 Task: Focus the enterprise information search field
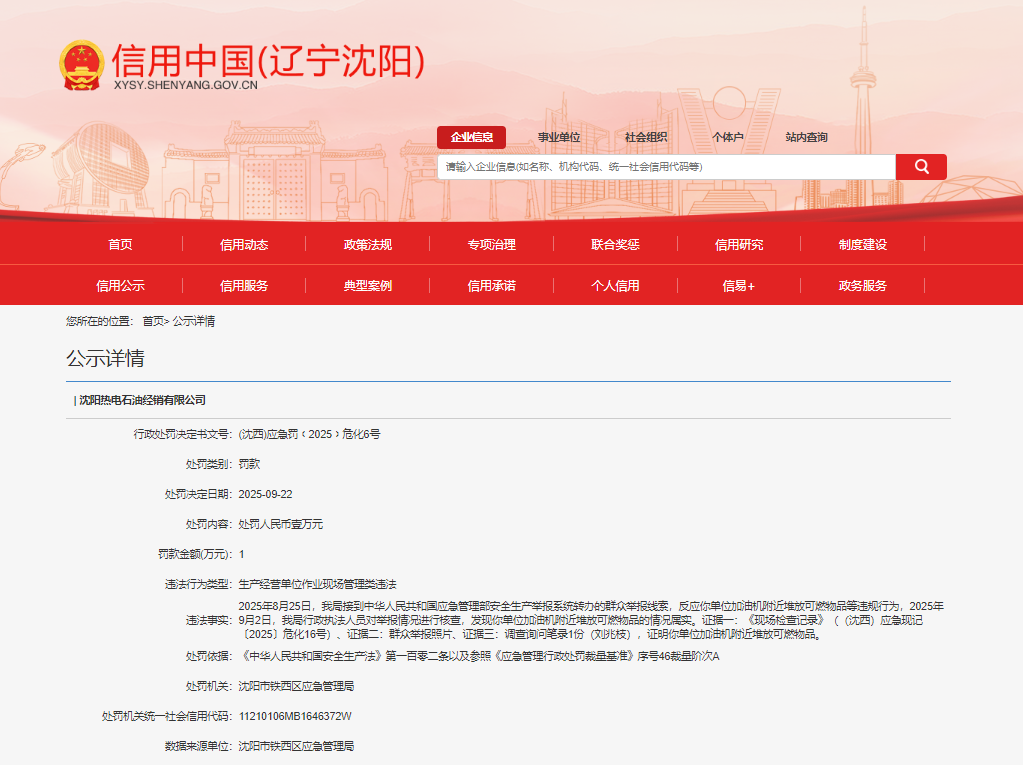[x=666, y=167]
